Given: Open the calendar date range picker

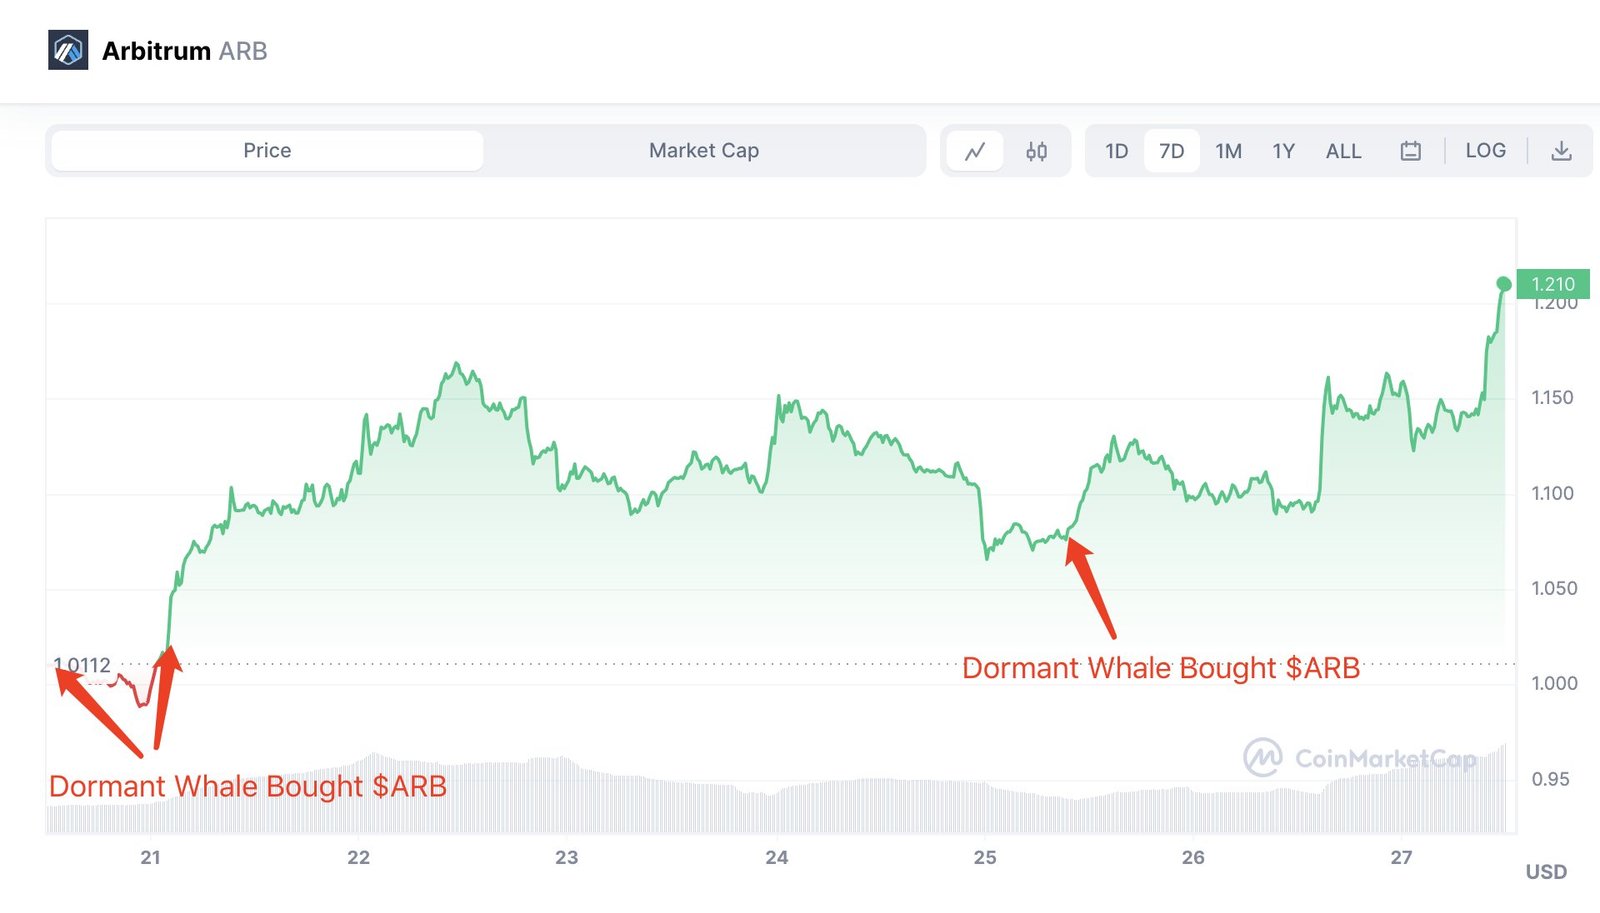Looking at the screenshot, I should (1410, 151).
